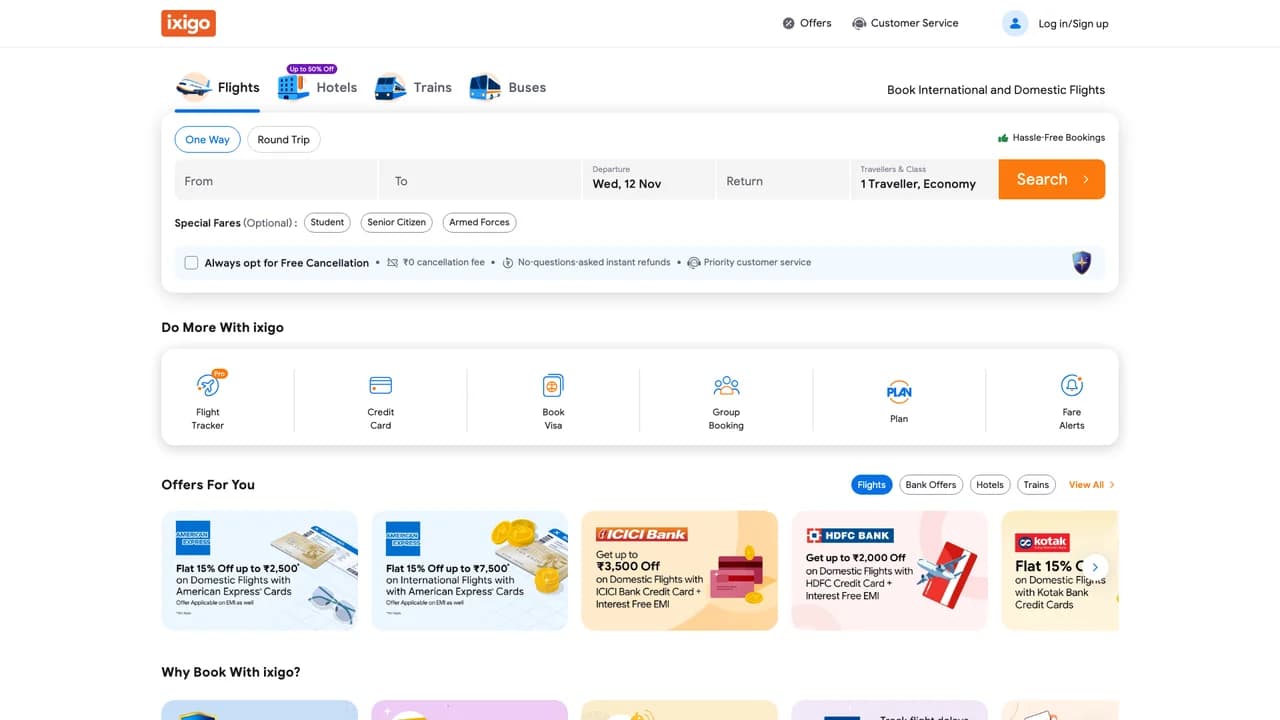Open the Group Booking icon

point(726,385)
